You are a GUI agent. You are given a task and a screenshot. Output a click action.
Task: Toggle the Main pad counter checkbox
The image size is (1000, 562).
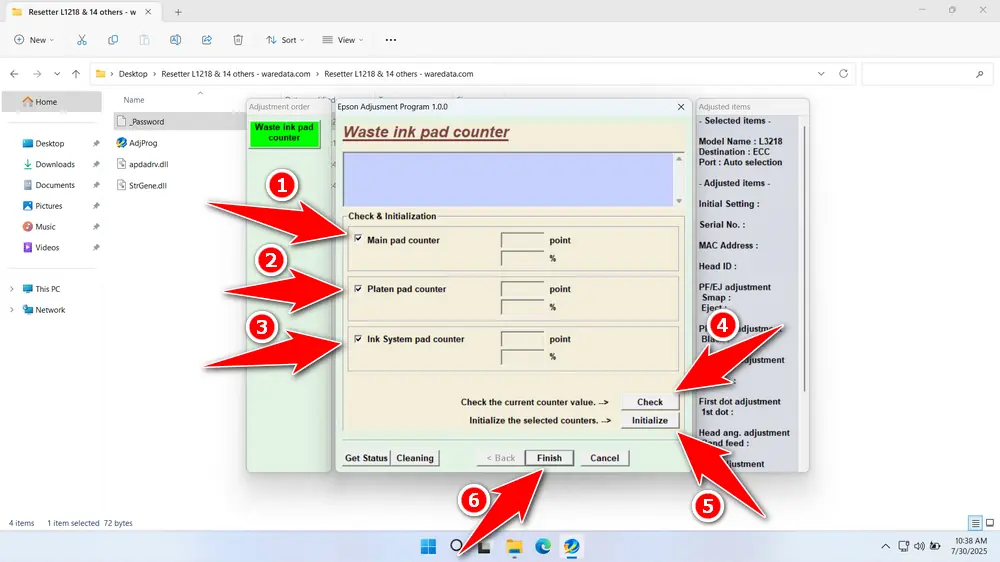[358, 239]
